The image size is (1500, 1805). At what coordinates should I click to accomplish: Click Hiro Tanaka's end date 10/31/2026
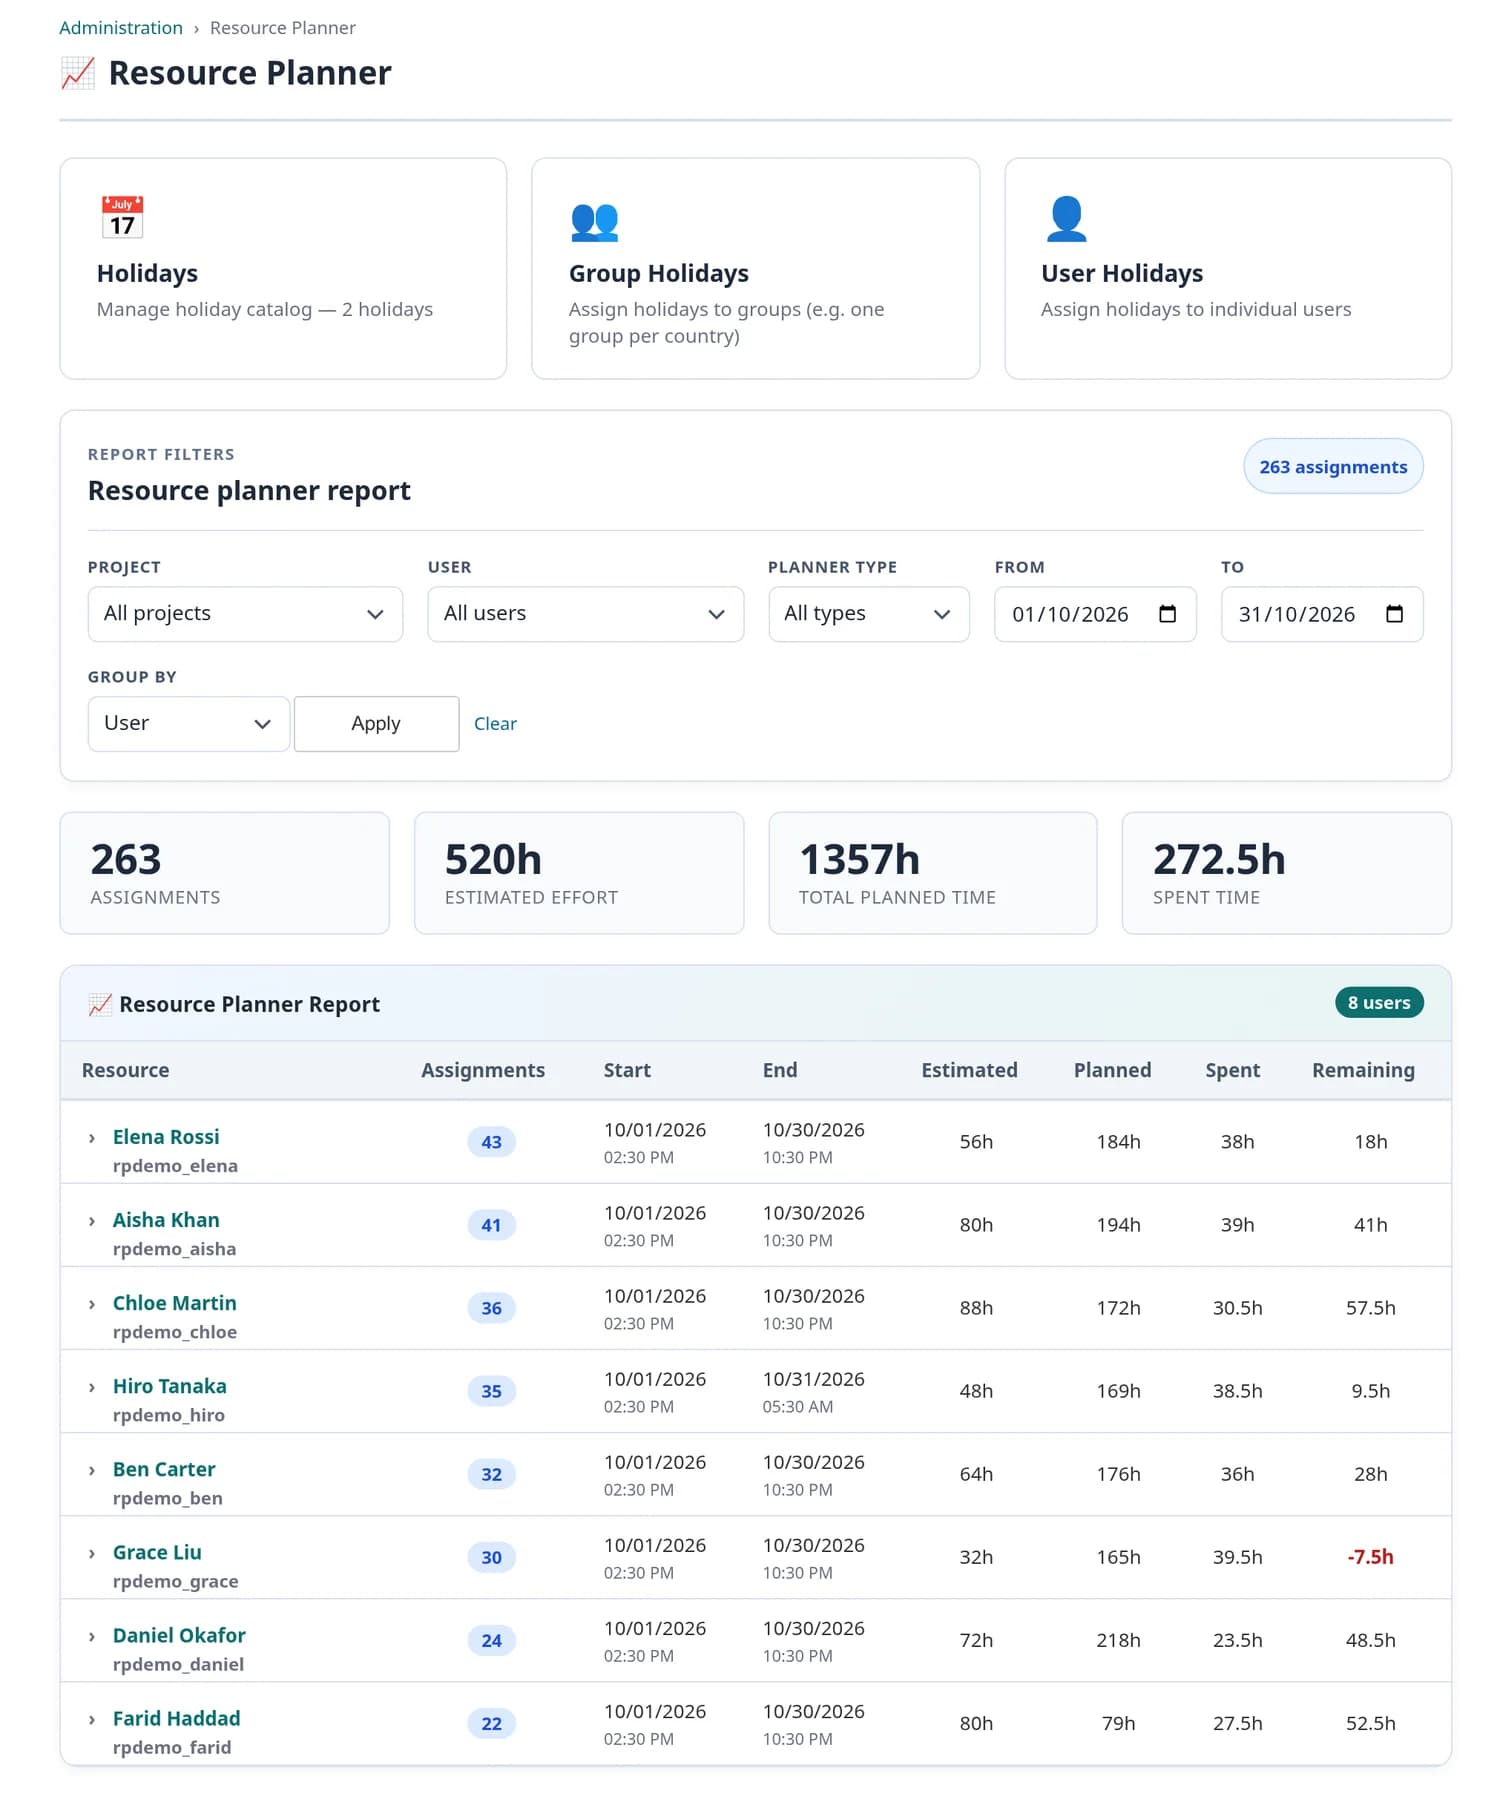click(x=813, y=1379)
